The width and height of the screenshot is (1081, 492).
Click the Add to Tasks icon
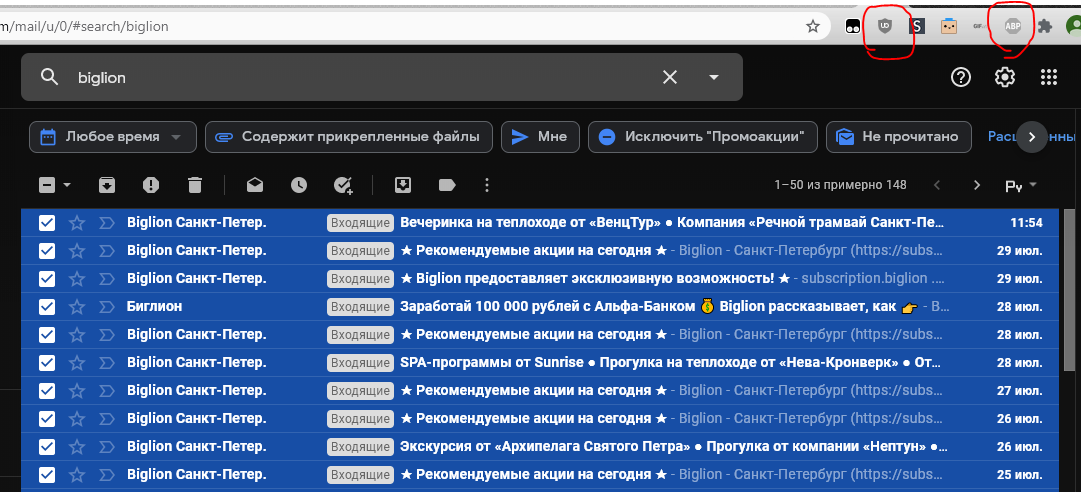point(343,185)
